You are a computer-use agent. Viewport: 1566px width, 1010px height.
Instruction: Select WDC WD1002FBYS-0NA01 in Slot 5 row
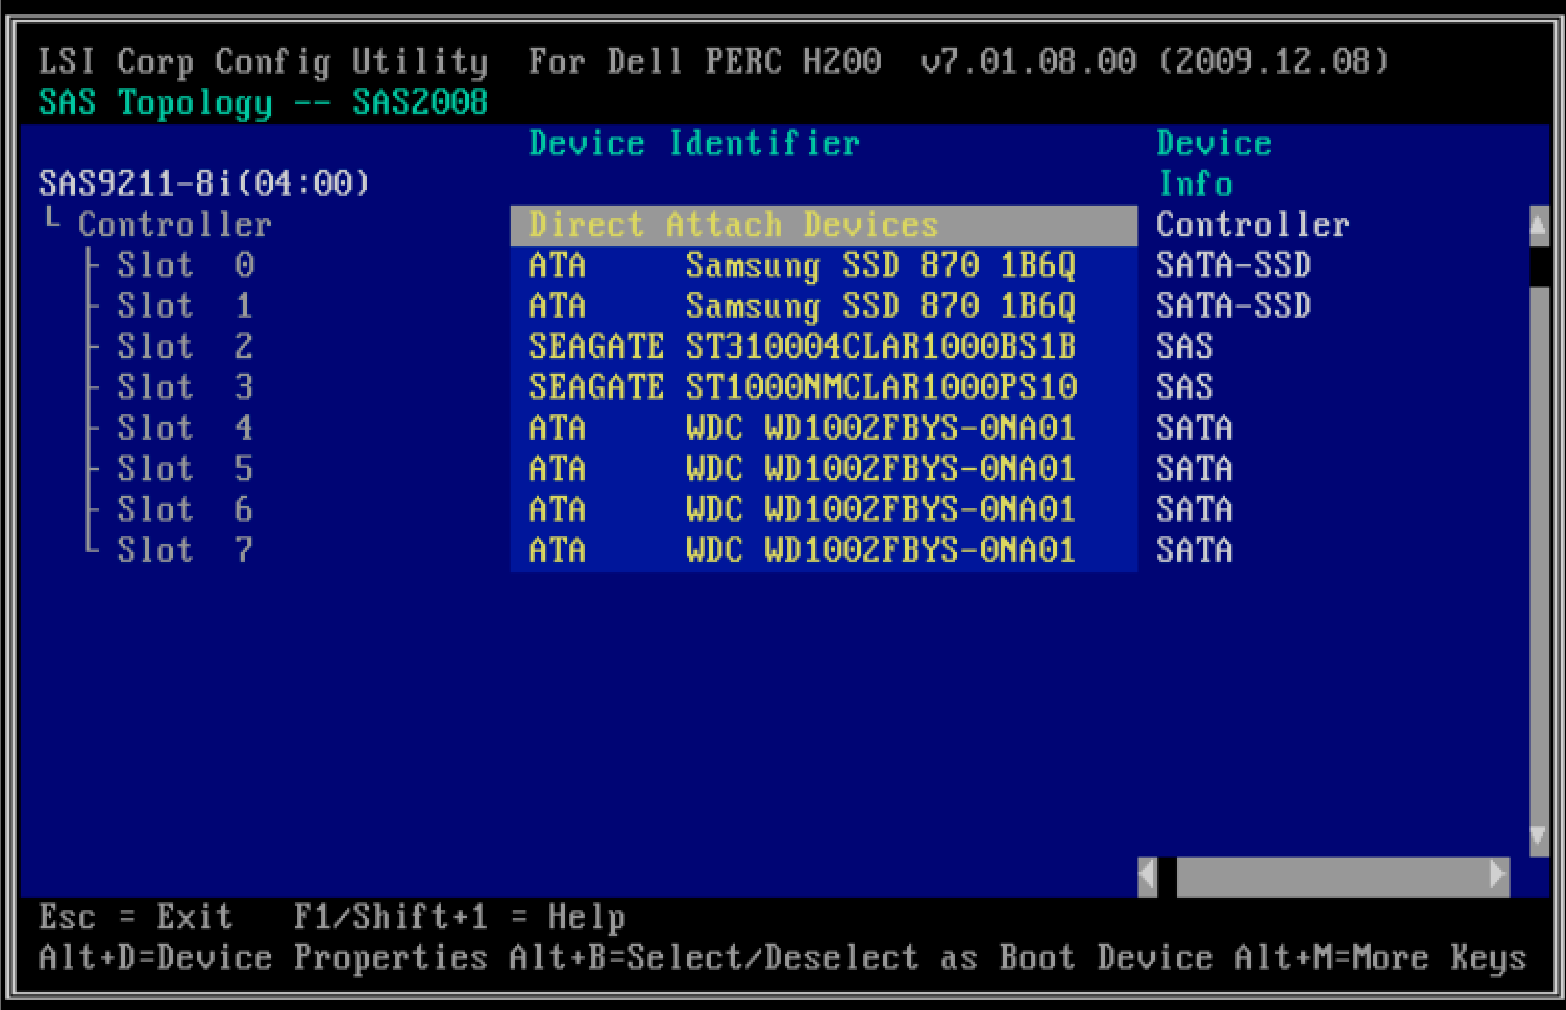coord(881,469)
